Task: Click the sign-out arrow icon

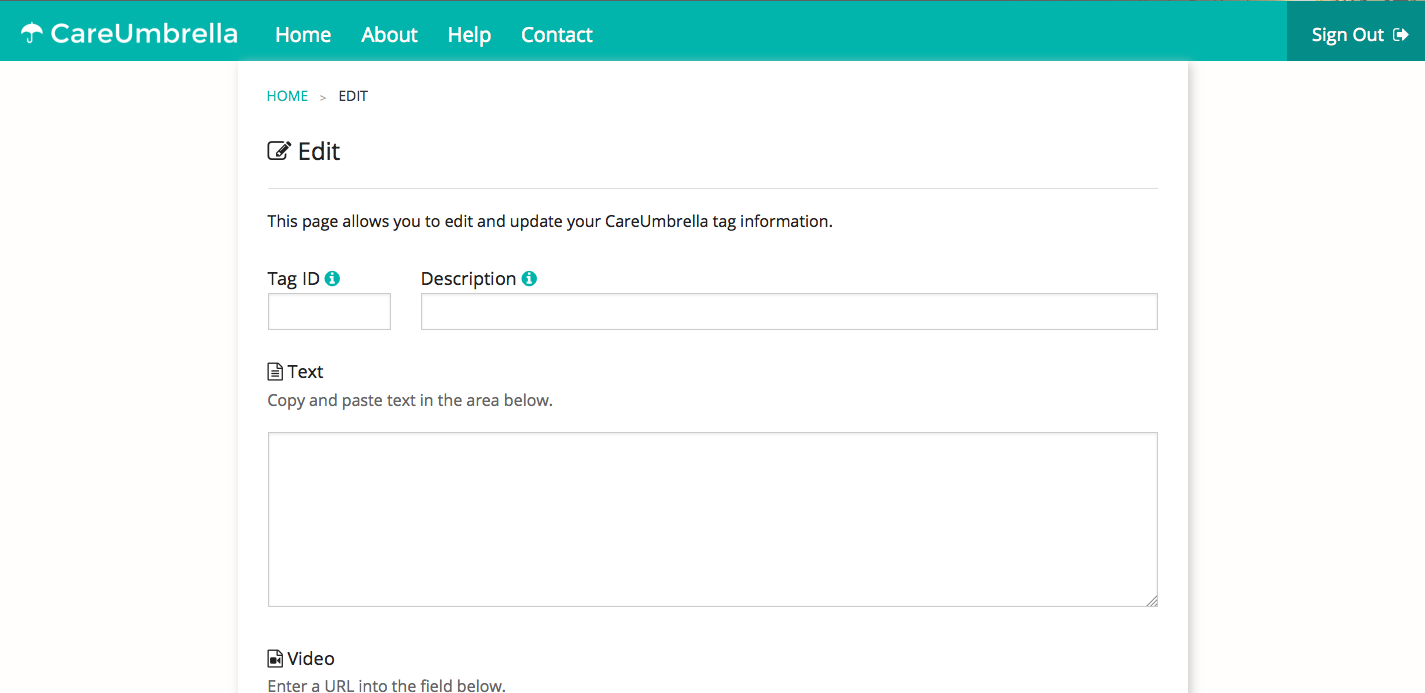Action: coord(1401,35)
